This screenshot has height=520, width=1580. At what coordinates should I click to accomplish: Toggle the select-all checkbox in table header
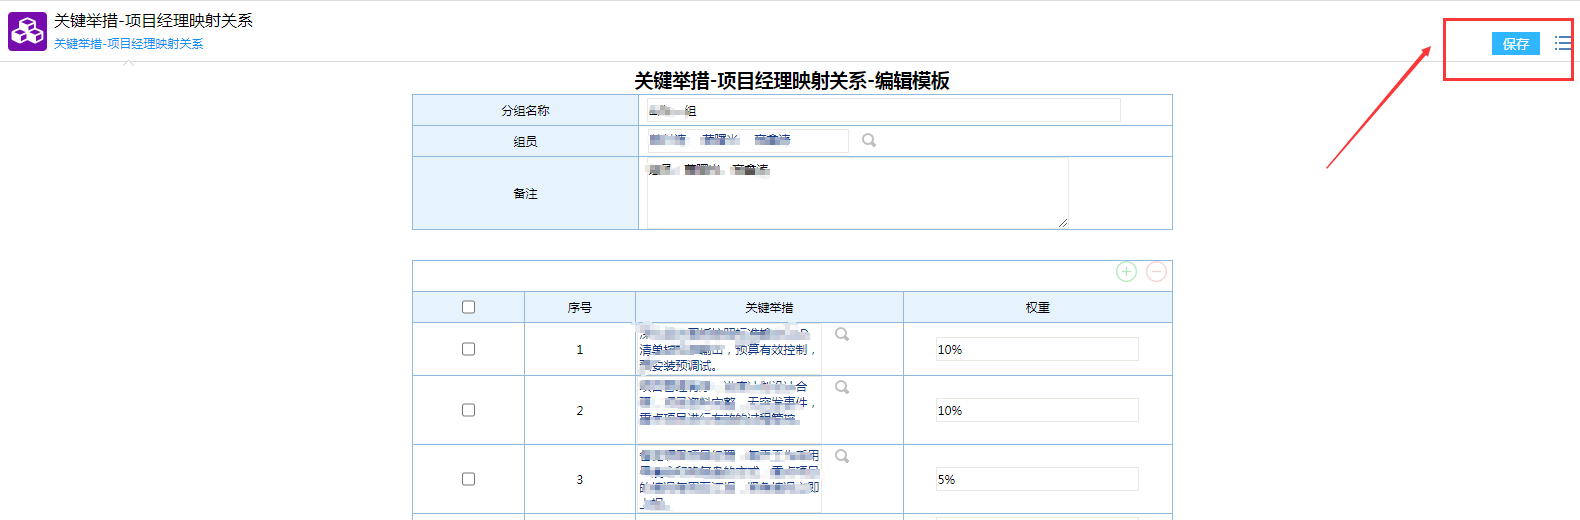[468, 307]
